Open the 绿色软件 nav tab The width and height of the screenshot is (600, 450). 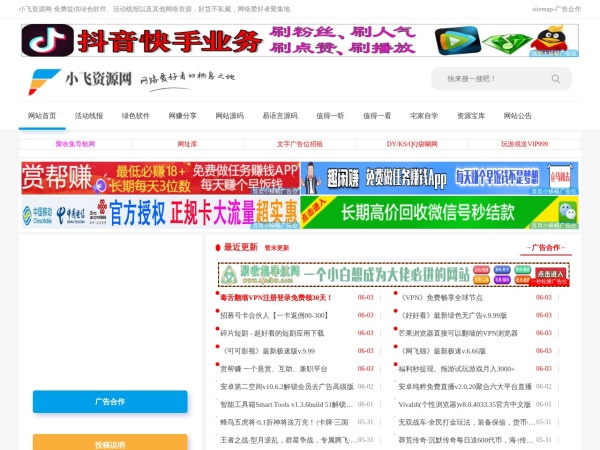135,116
